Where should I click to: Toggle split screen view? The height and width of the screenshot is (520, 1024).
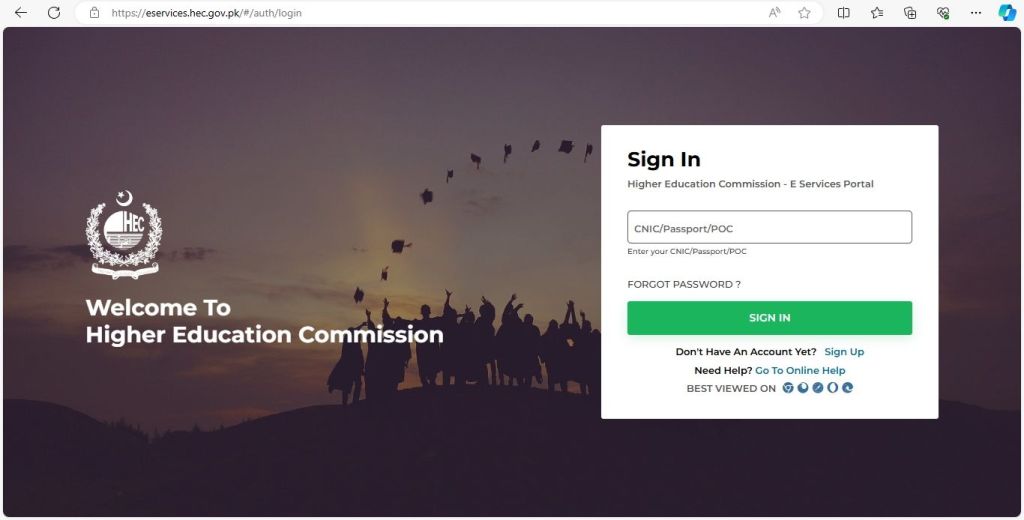point(844,12)
